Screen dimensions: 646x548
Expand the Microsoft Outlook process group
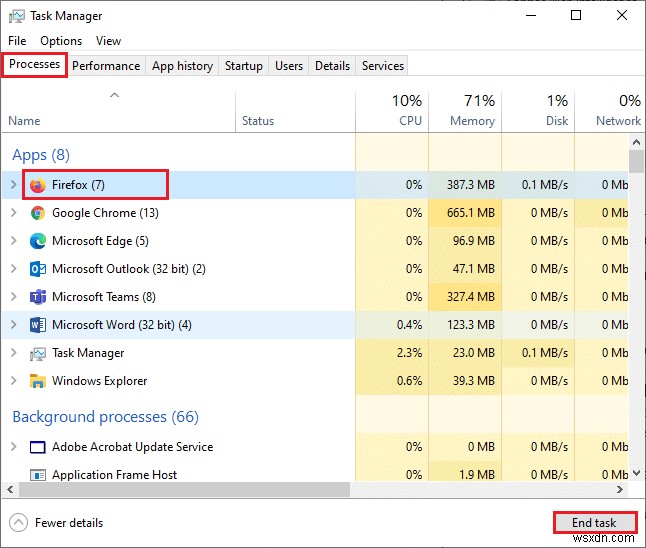[x=14, y=269]
